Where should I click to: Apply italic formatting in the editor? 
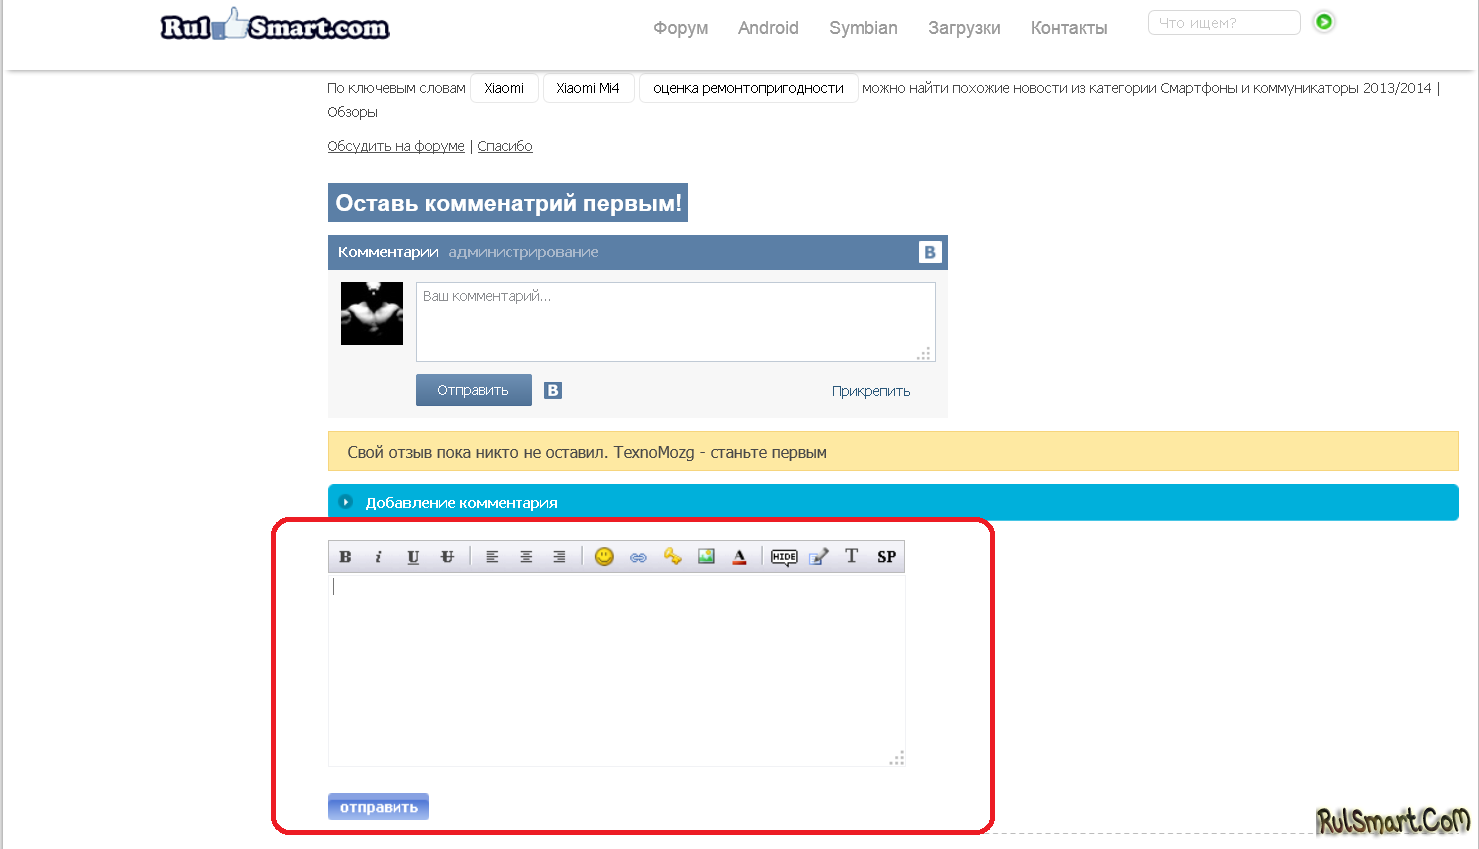pyautogui.click(x=378, y=557)
